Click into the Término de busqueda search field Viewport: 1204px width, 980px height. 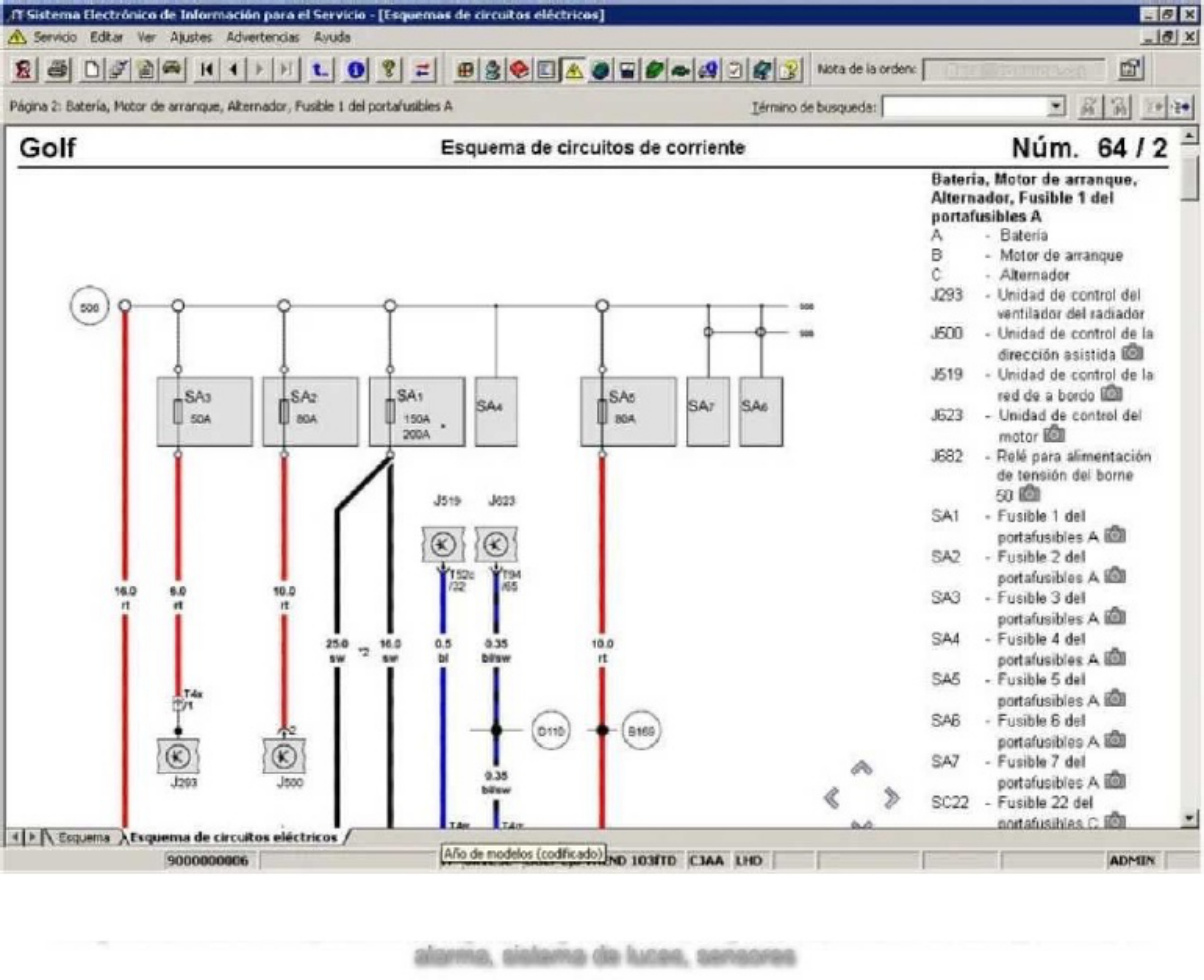[x=966, y=106]
